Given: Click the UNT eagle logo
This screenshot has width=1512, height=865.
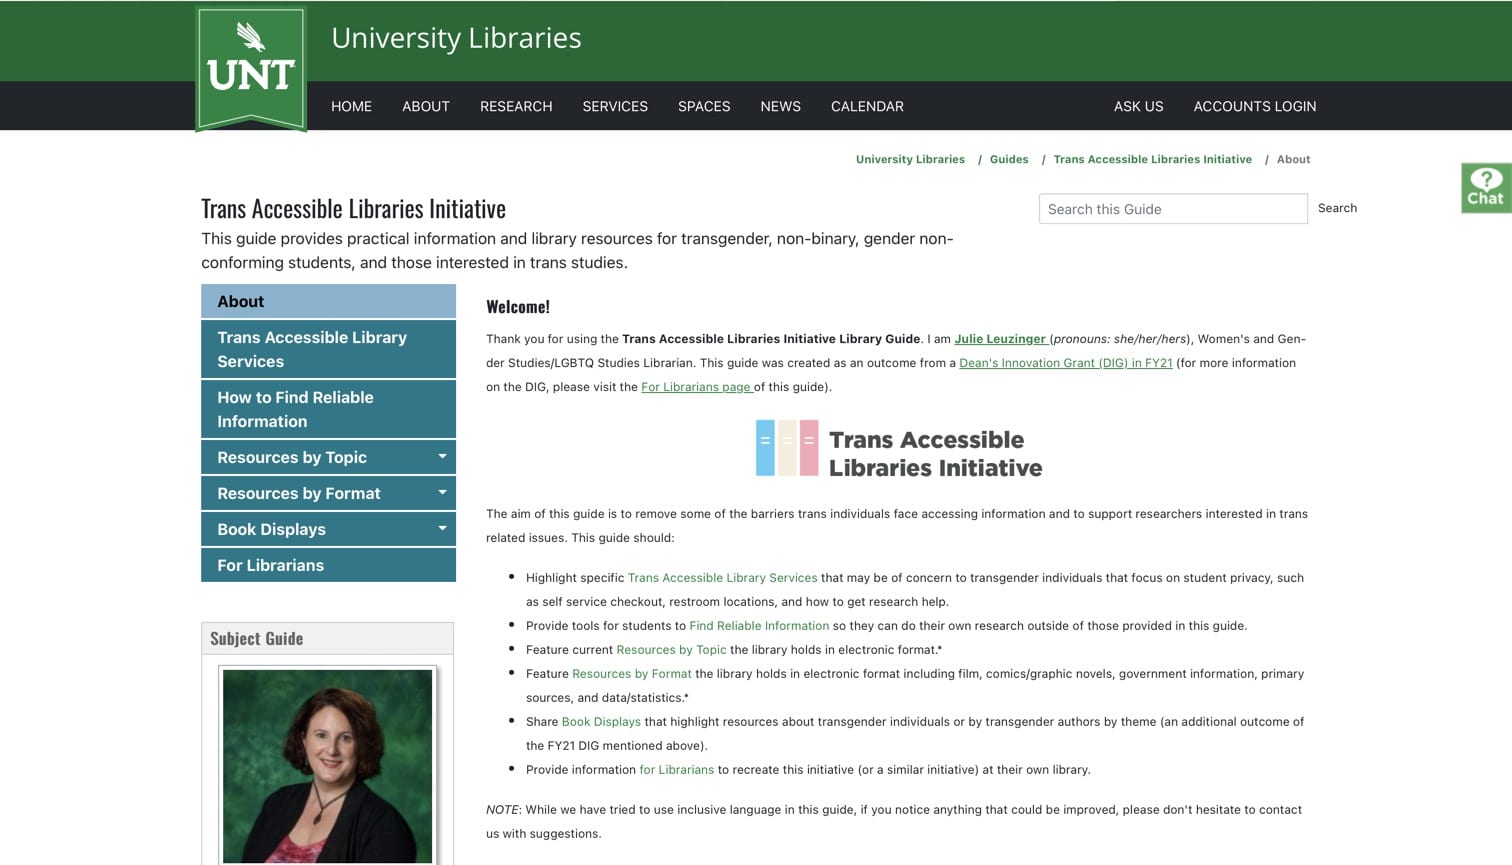Looking at the screenshot, I should (x=251, y=66).
